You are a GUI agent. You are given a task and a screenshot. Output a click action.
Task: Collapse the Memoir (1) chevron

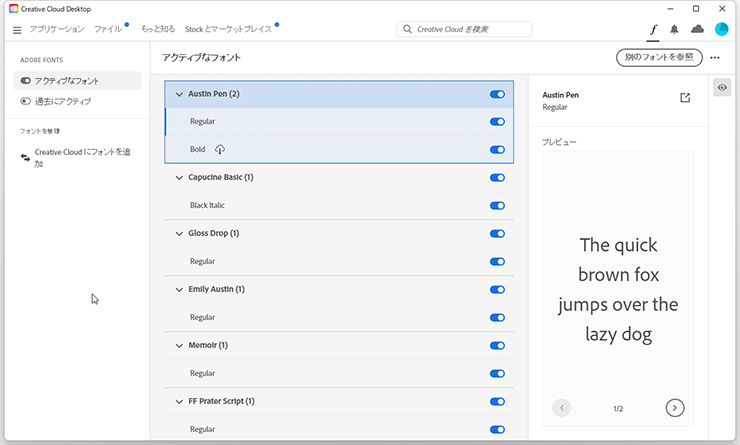coord(179,346)
